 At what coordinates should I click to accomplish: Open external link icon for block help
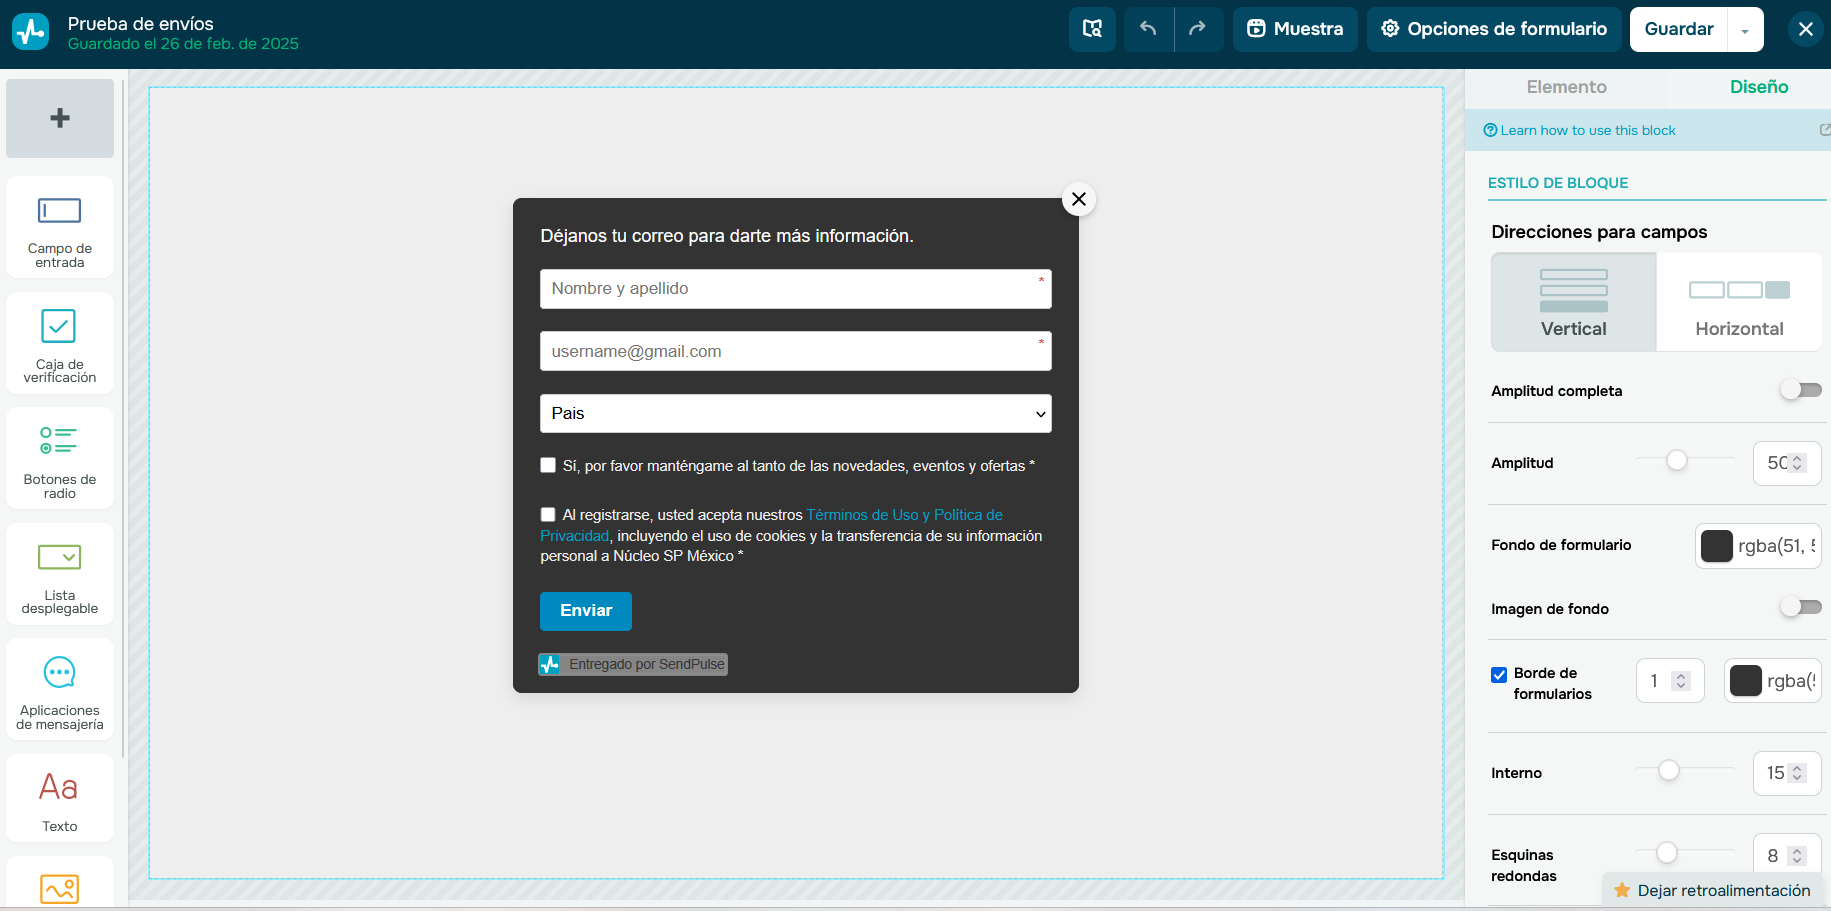[1824, 130]
